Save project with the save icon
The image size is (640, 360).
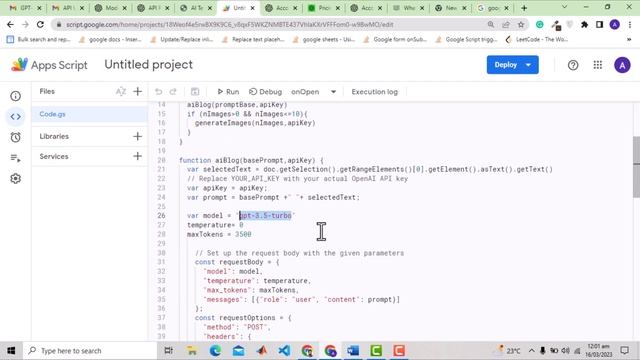coord(195,92)
